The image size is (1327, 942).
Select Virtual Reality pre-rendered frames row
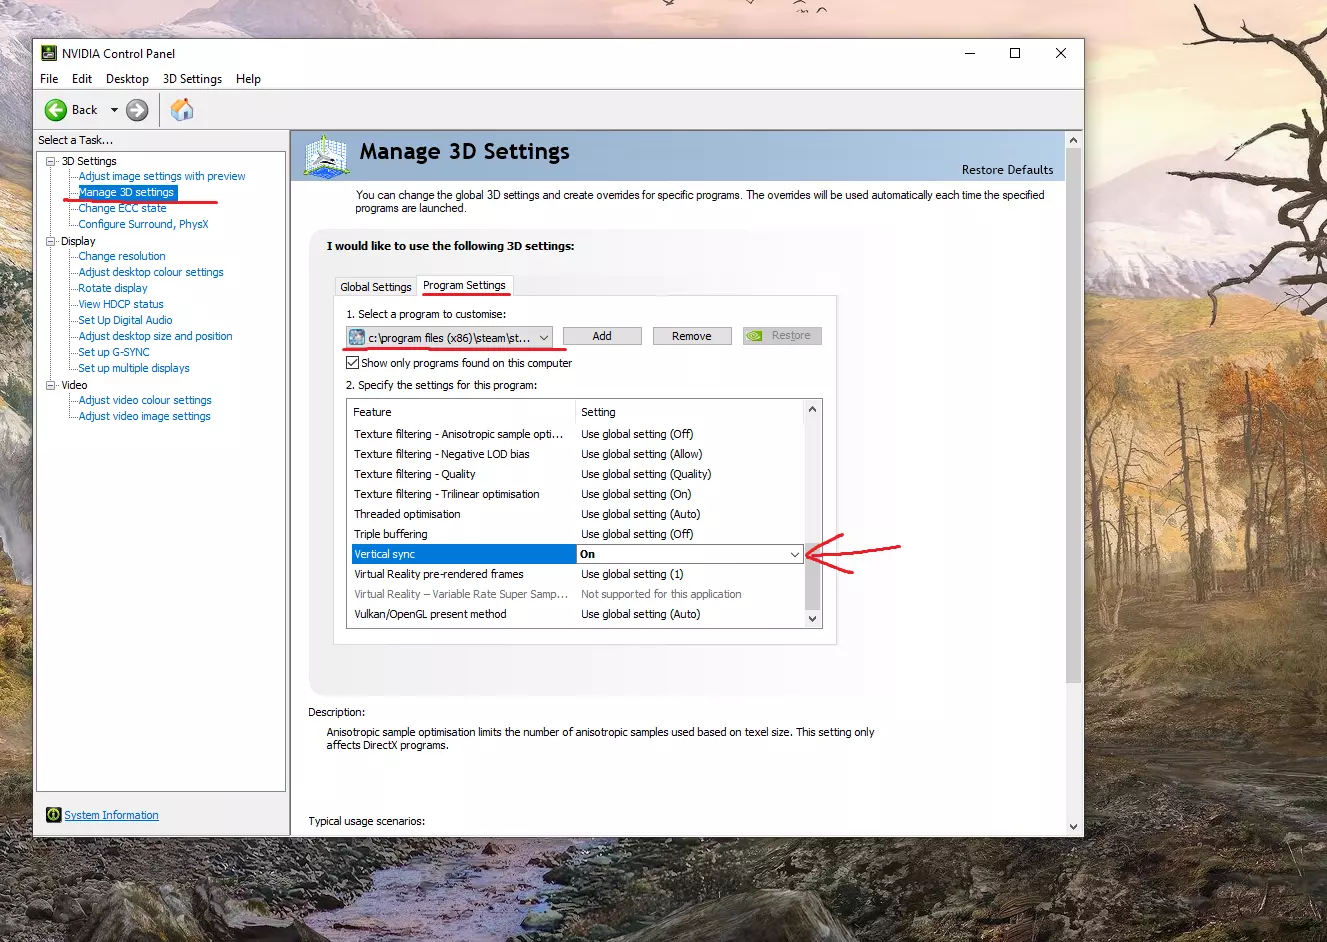576,574
